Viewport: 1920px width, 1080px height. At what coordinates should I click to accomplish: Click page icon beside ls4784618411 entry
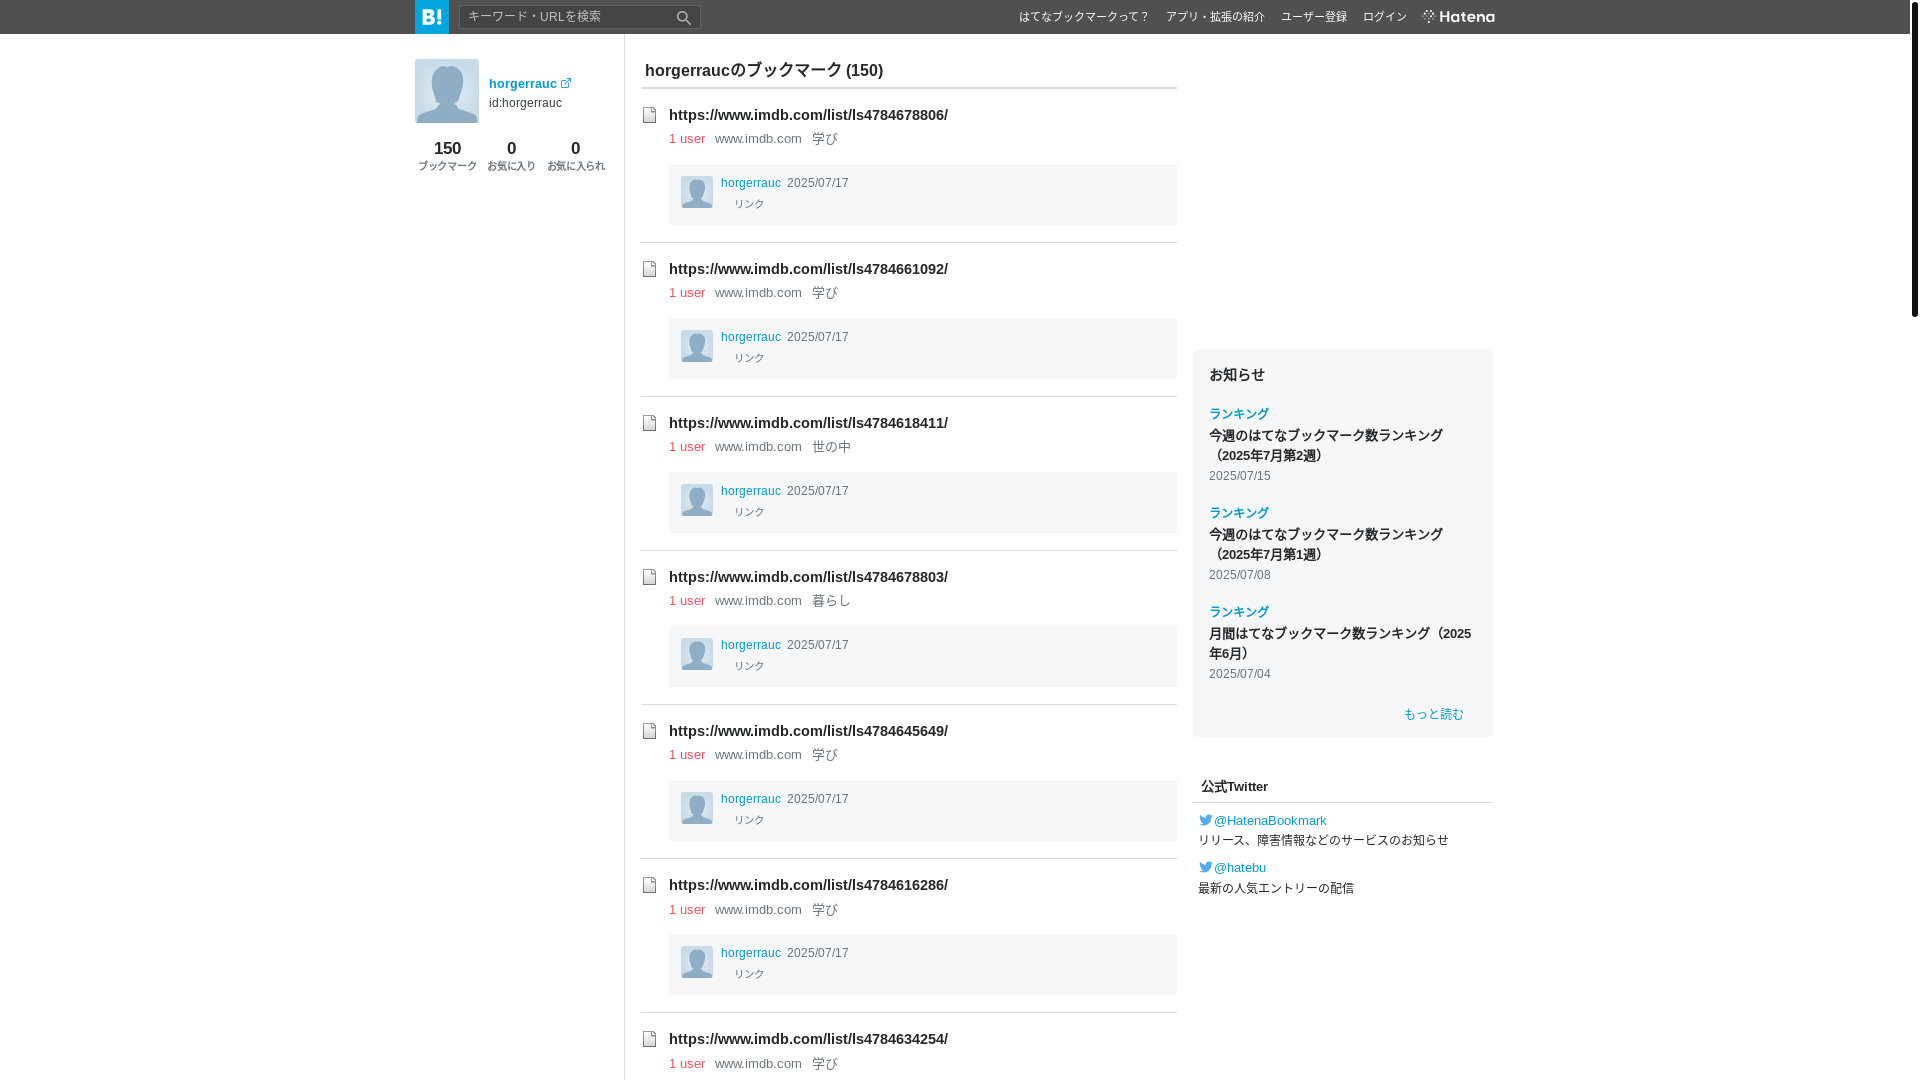coord(650,423)
